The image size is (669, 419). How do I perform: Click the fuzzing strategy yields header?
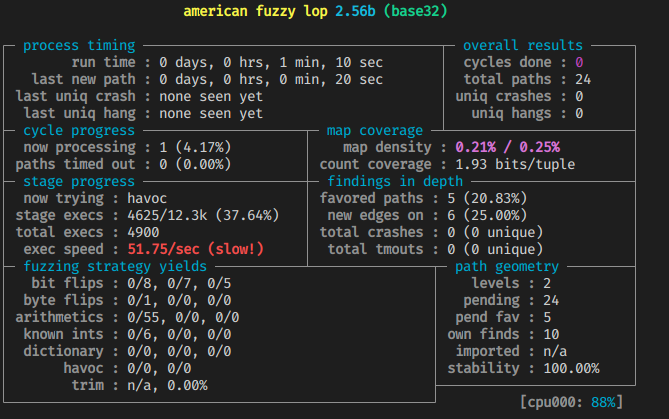114,267
